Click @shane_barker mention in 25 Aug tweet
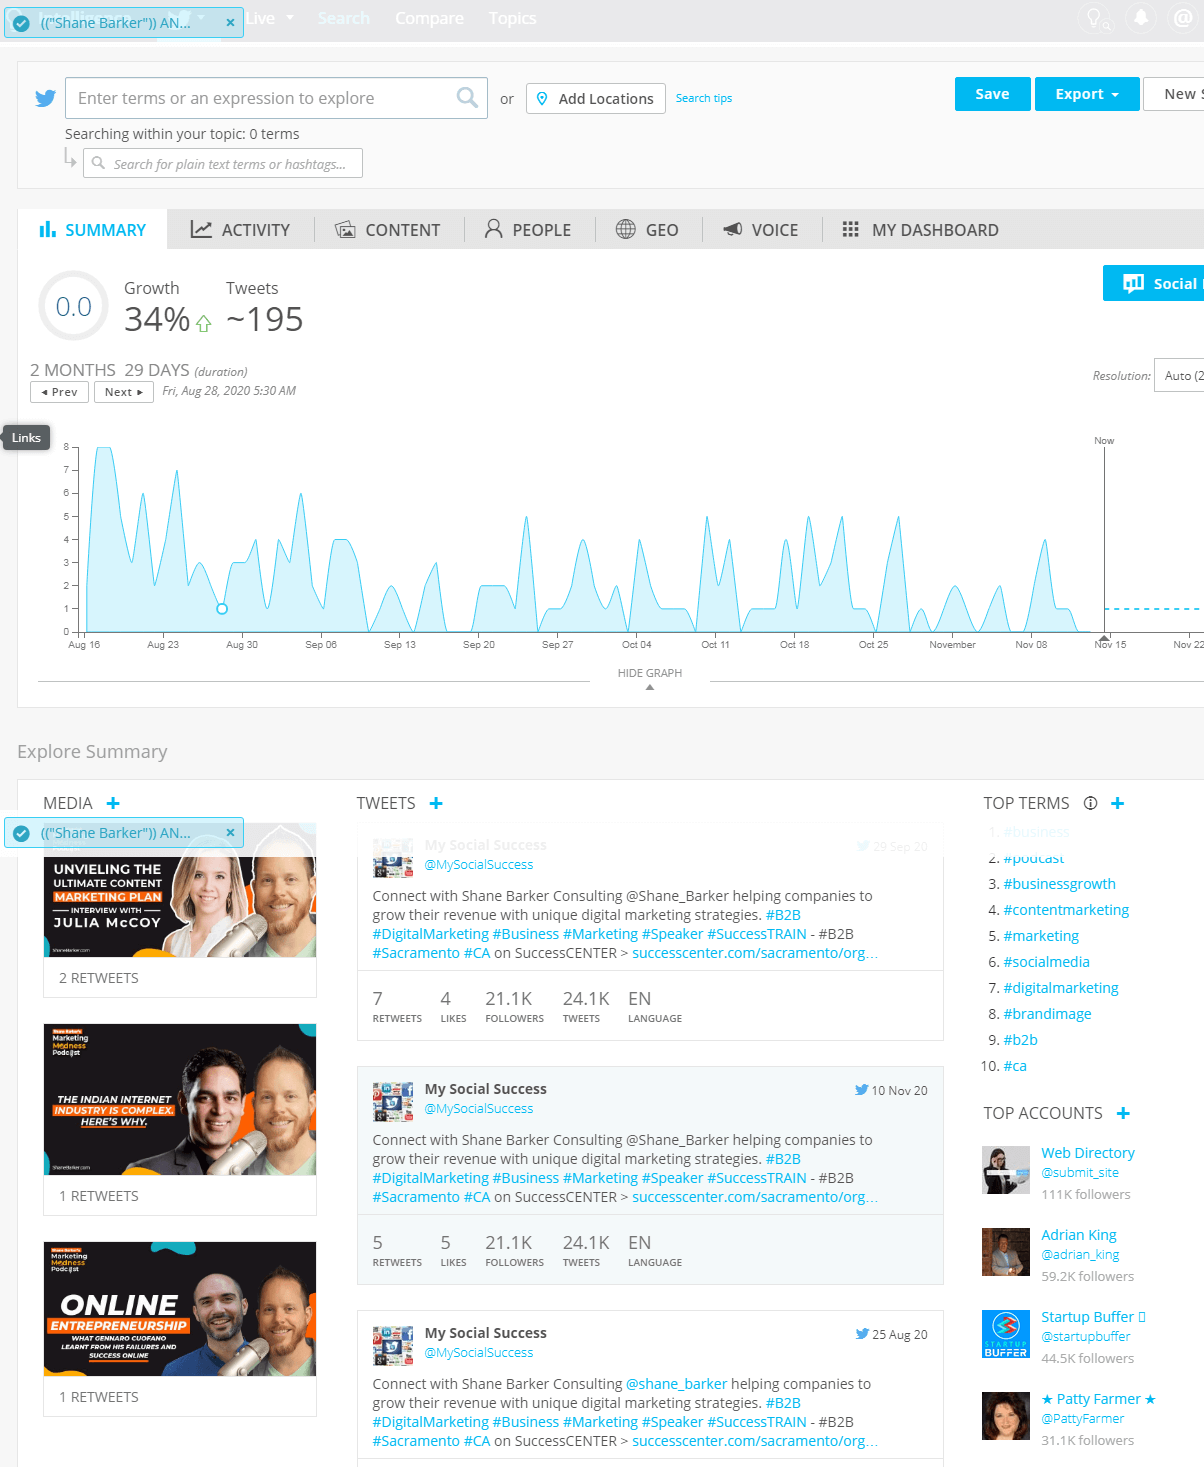This screenshot has width=1204, height=1467. [676, 1384]
